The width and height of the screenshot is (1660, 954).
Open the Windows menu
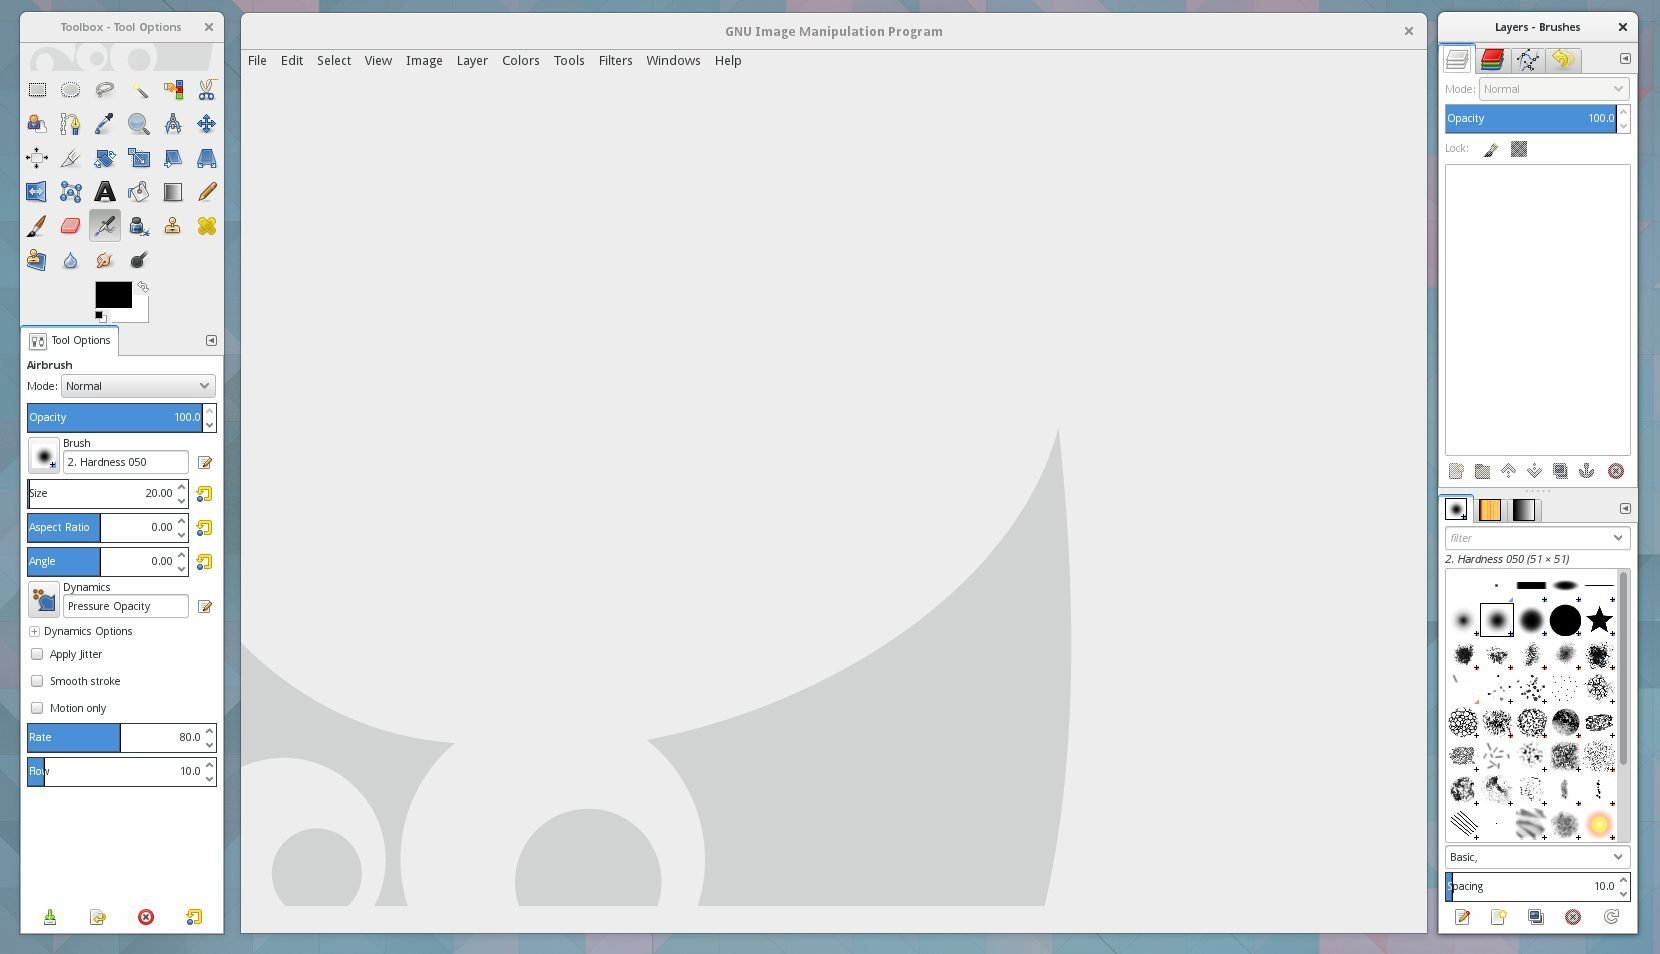click(673, 61)
